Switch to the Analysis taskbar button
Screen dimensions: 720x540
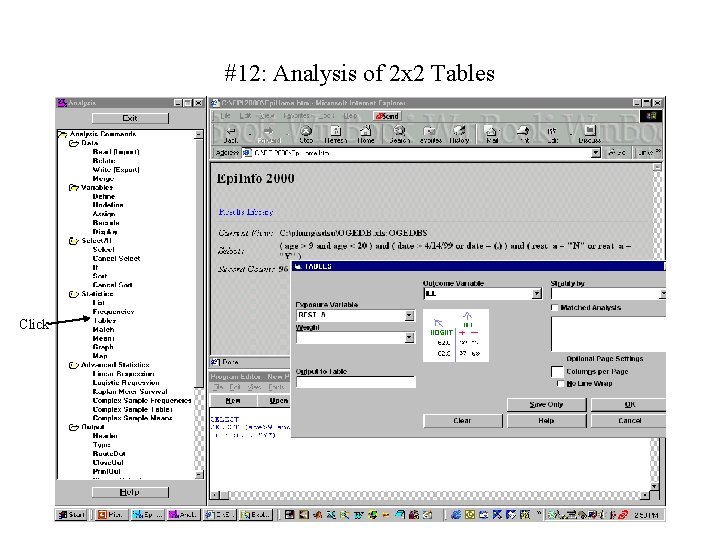pos(183,515)
